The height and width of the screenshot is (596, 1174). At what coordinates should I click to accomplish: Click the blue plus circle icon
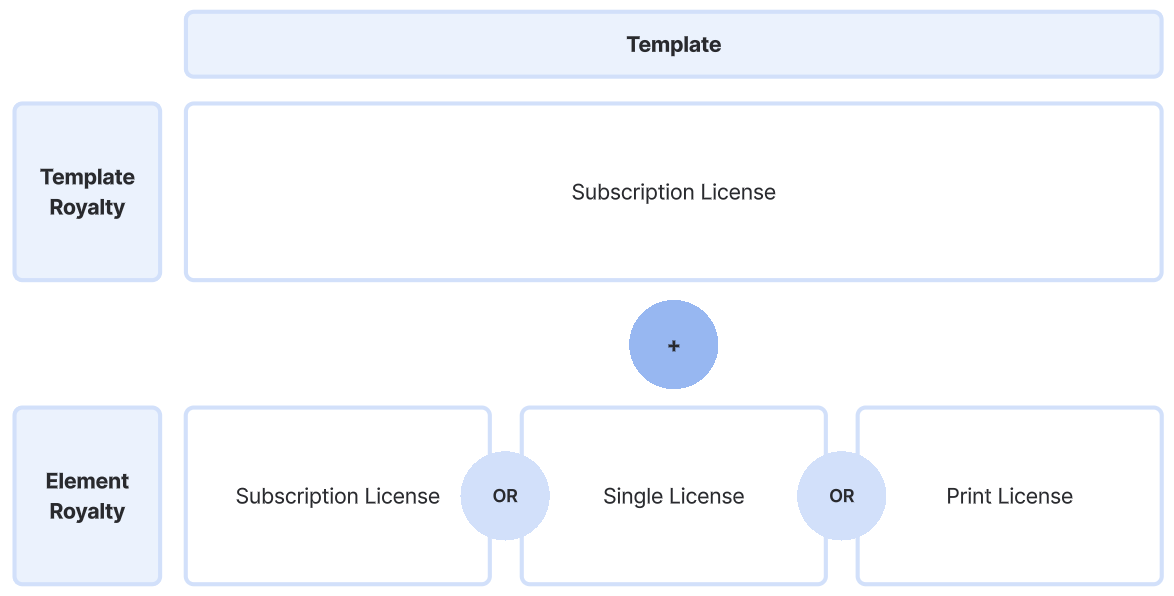coord(673,345)
